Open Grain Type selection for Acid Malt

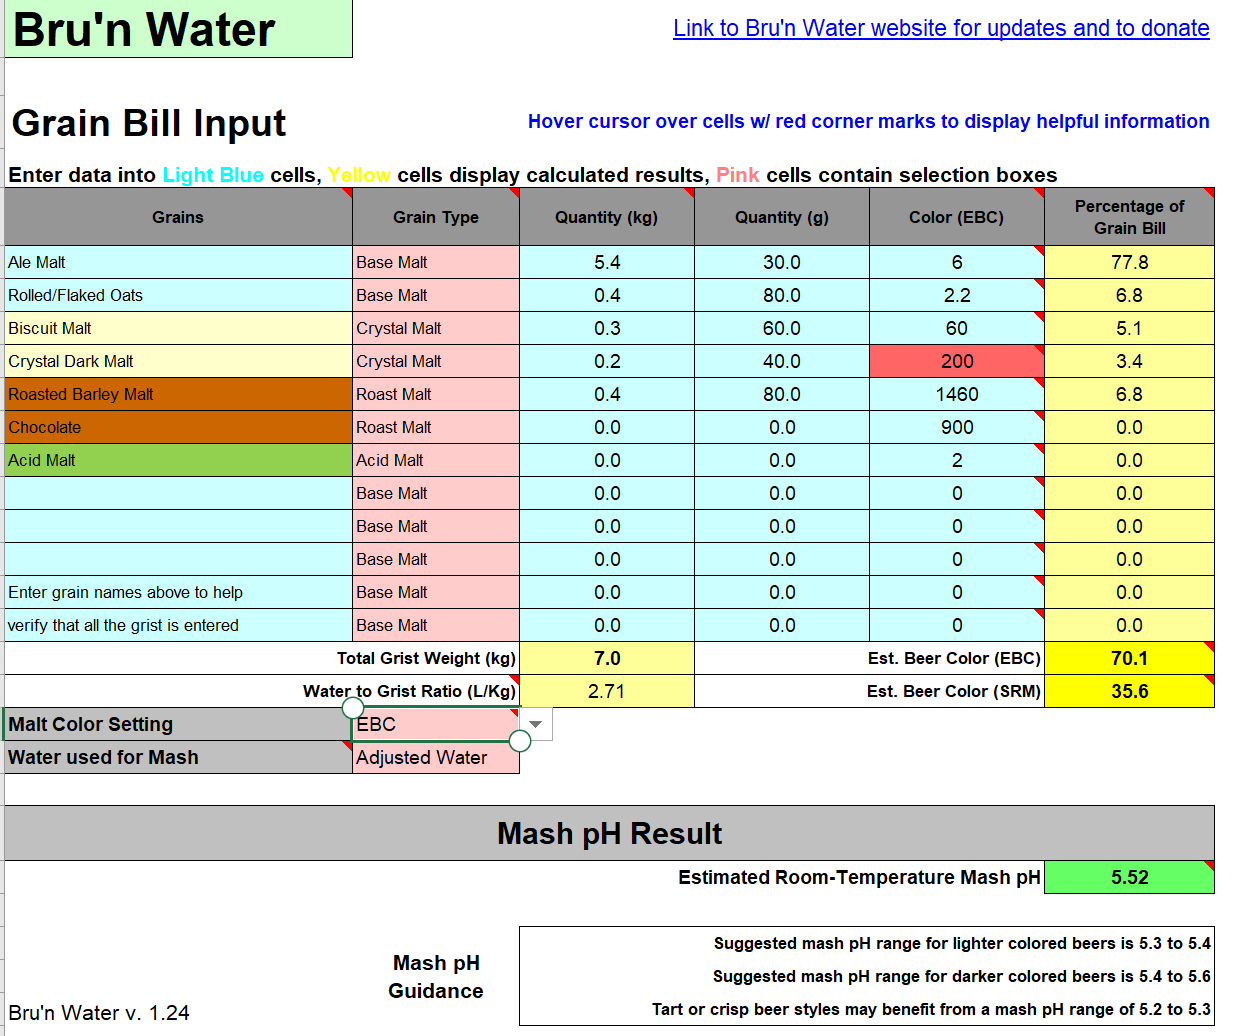(435, 460)
